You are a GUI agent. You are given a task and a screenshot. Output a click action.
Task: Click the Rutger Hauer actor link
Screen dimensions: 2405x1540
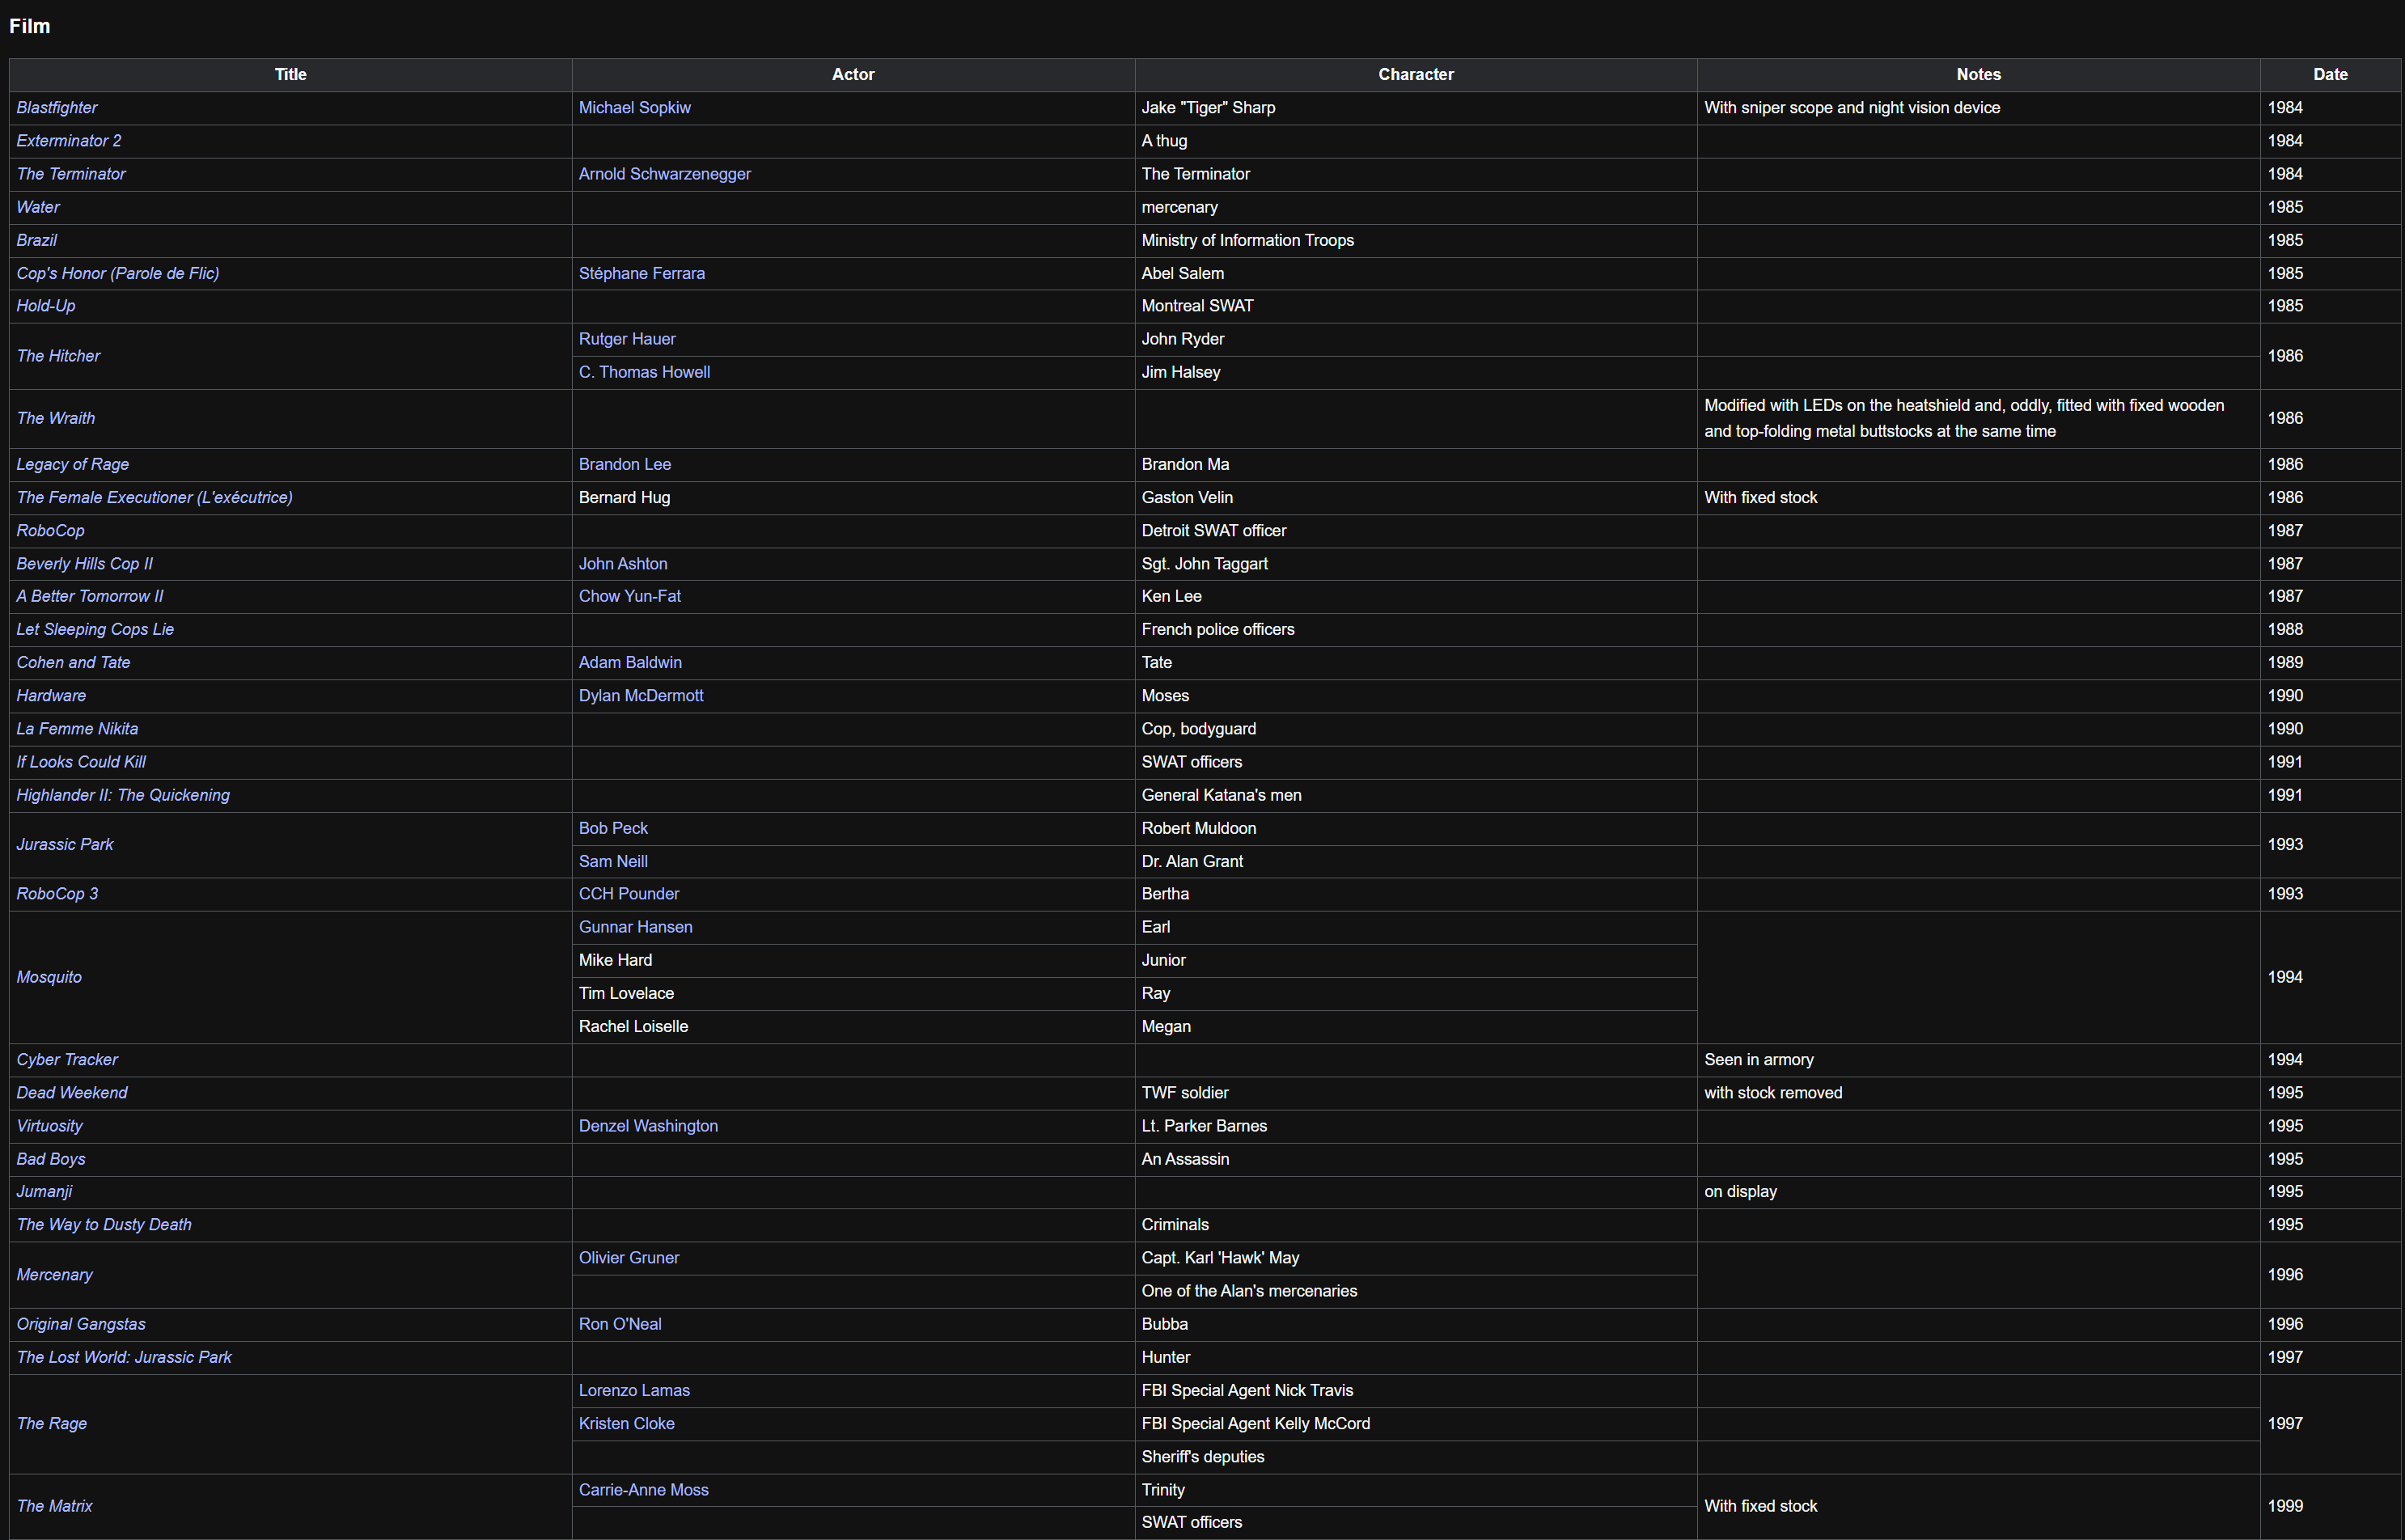coord(627,339)
